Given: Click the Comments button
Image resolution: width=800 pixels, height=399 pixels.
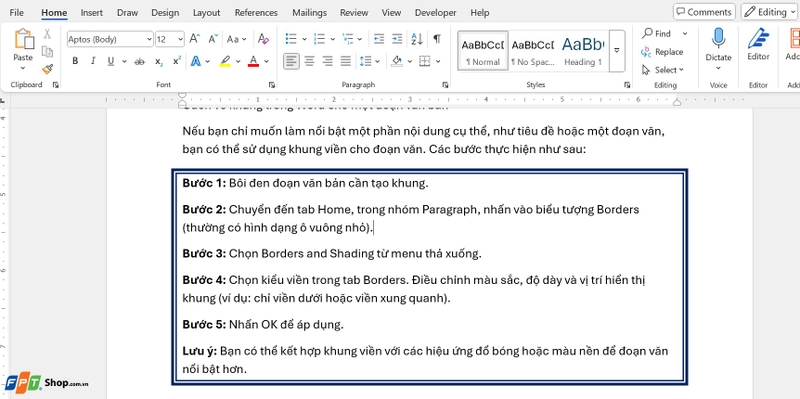Looking at the screenshot, I should [704, 12].
